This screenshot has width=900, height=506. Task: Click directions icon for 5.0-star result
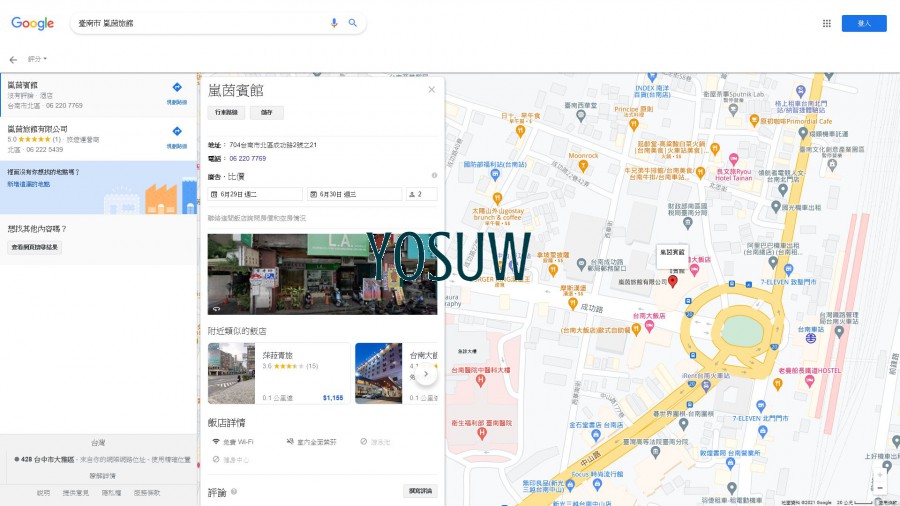(x=177, y=131)
